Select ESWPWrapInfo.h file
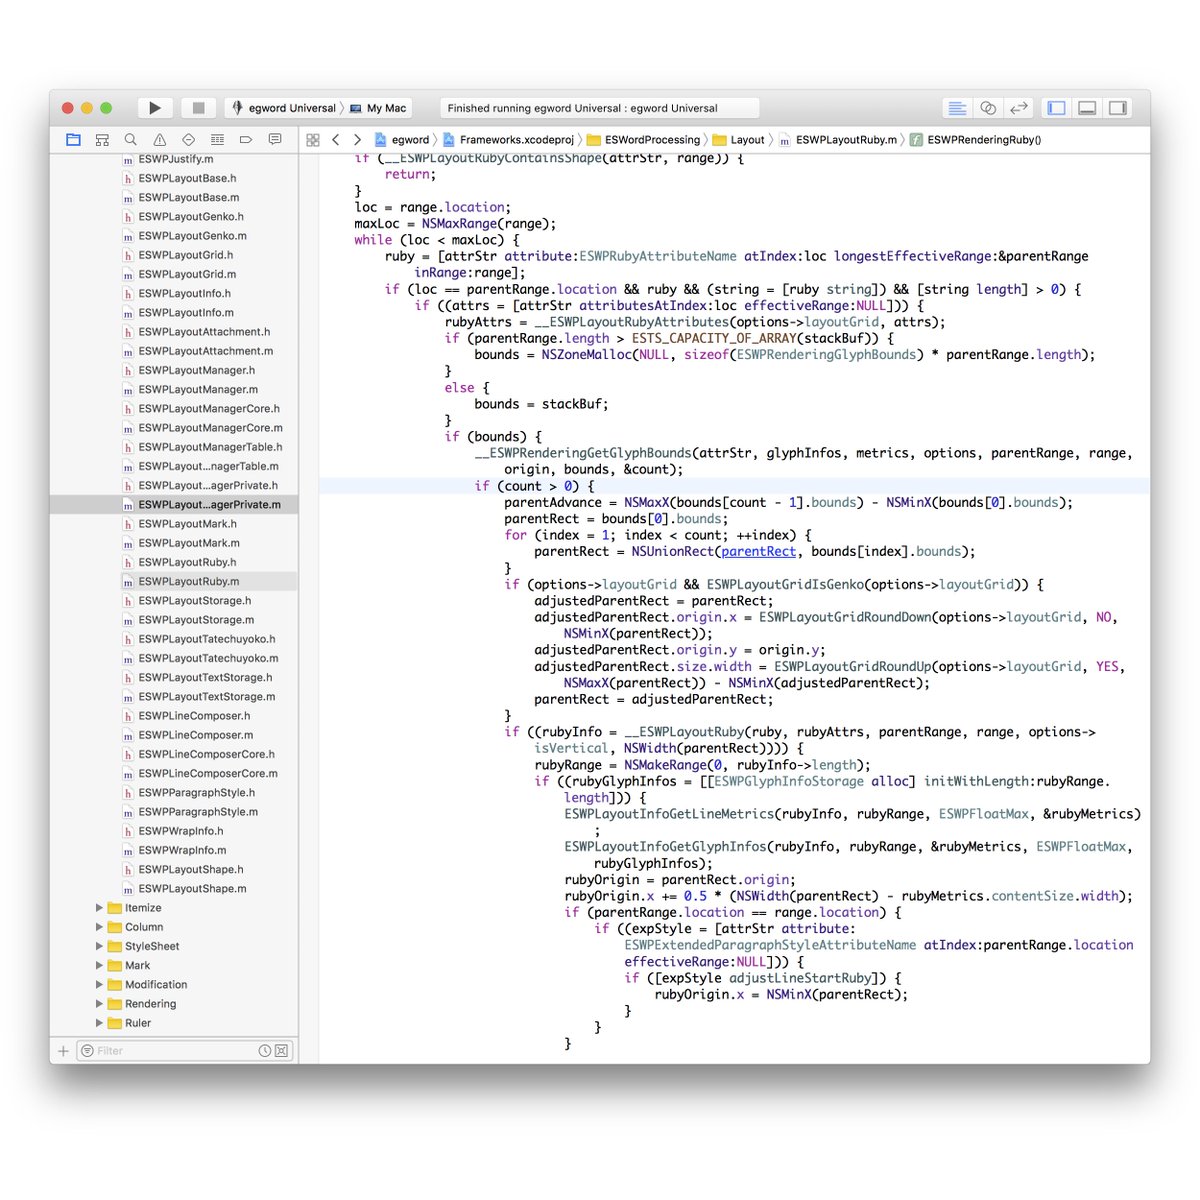1200x1200 pixels. (x=174, y=831)
